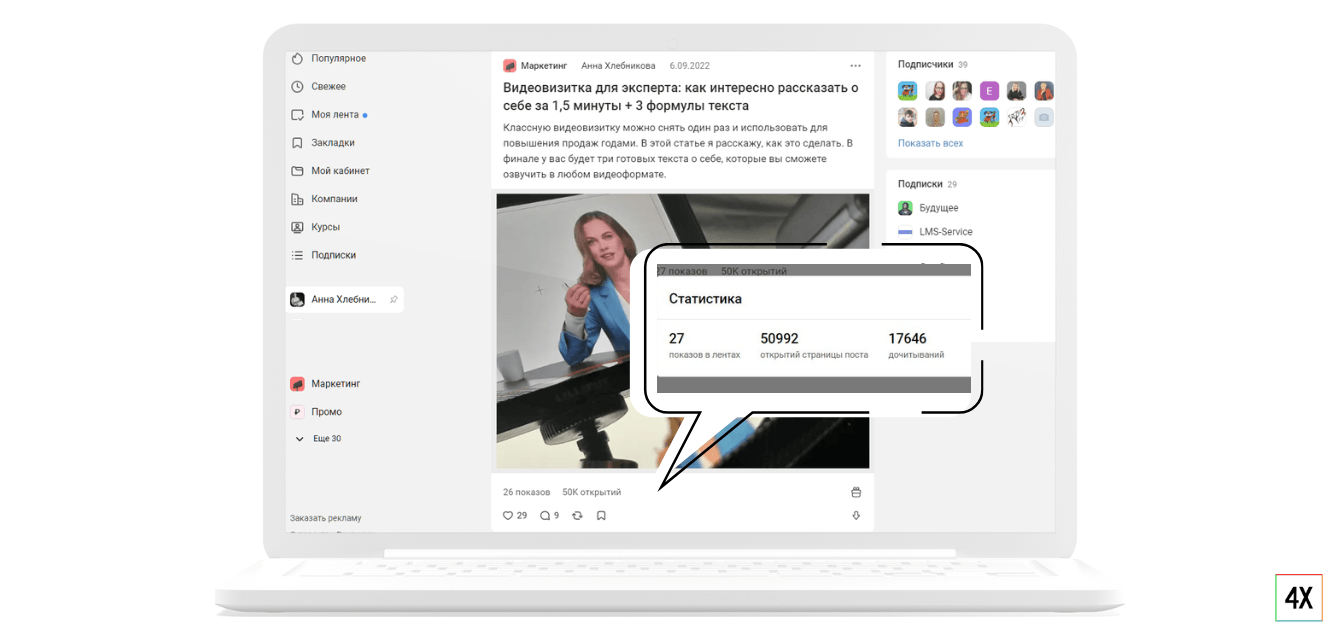Open subscriber avatar with Mario on purple
This screenshot has height=640, width=1340.
[962, 117]
